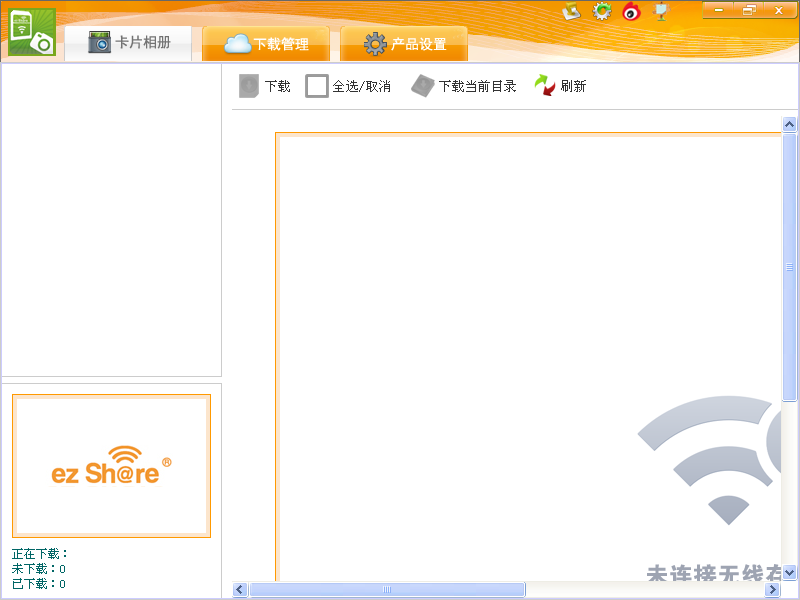Click the 已下载：0 status text
This screenshot has width=800, height=600.
pos(39,583)
